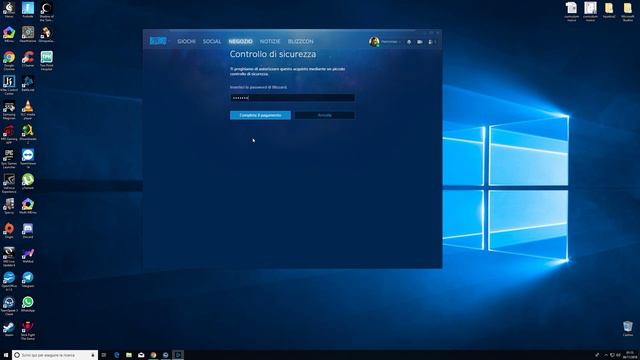
Task: Open the NOTIZIE tab
Action: [x=270, y=41]
